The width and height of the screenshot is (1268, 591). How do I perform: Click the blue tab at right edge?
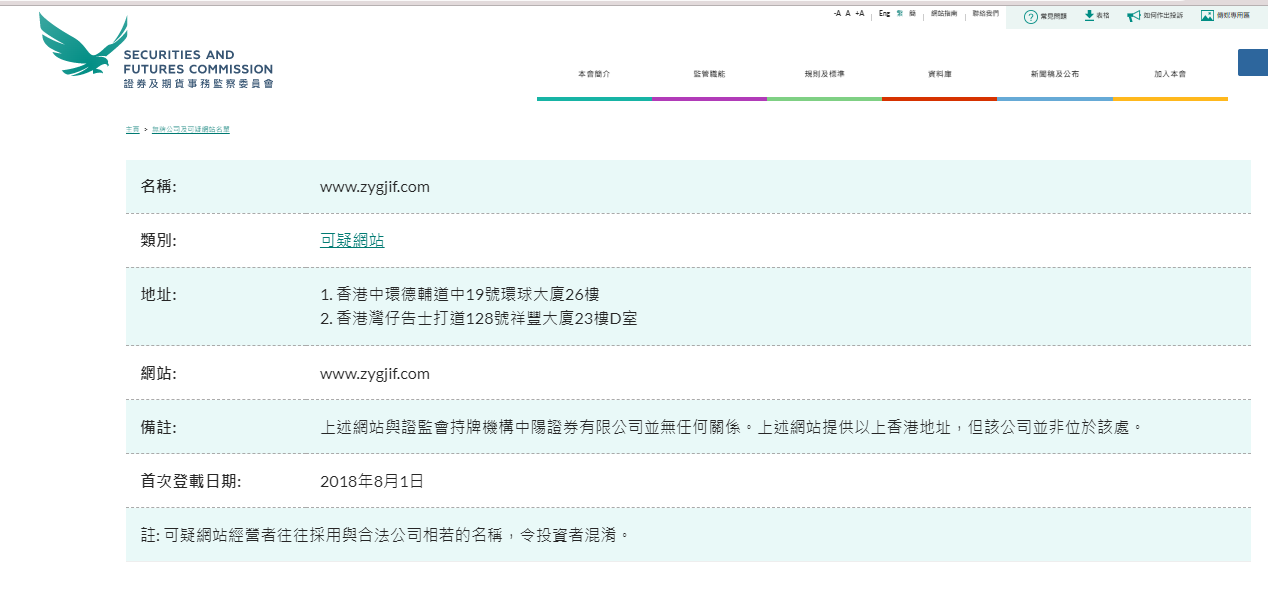click(1253, 62)
